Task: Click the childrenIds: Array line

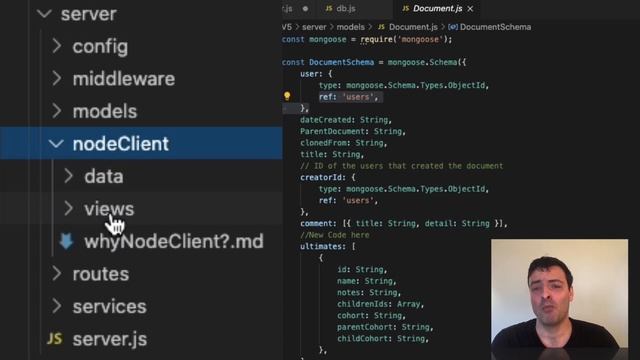Action: (x=380, y=304)
